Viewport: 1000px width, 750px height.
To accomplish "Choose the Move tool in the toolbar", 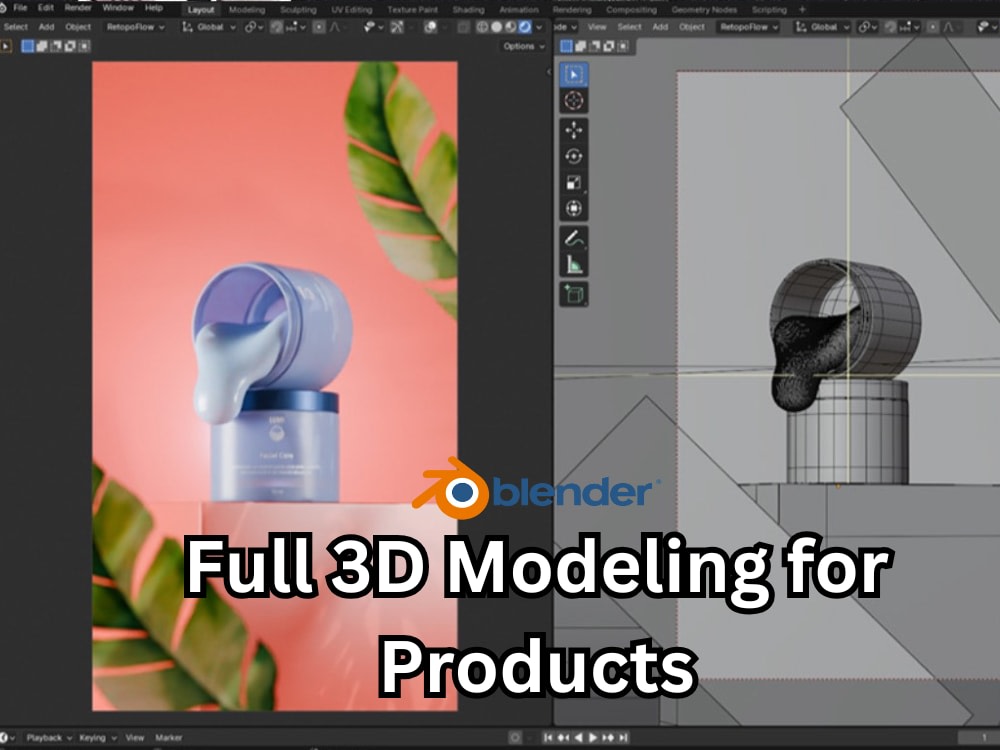I will [x=573, y=130].
